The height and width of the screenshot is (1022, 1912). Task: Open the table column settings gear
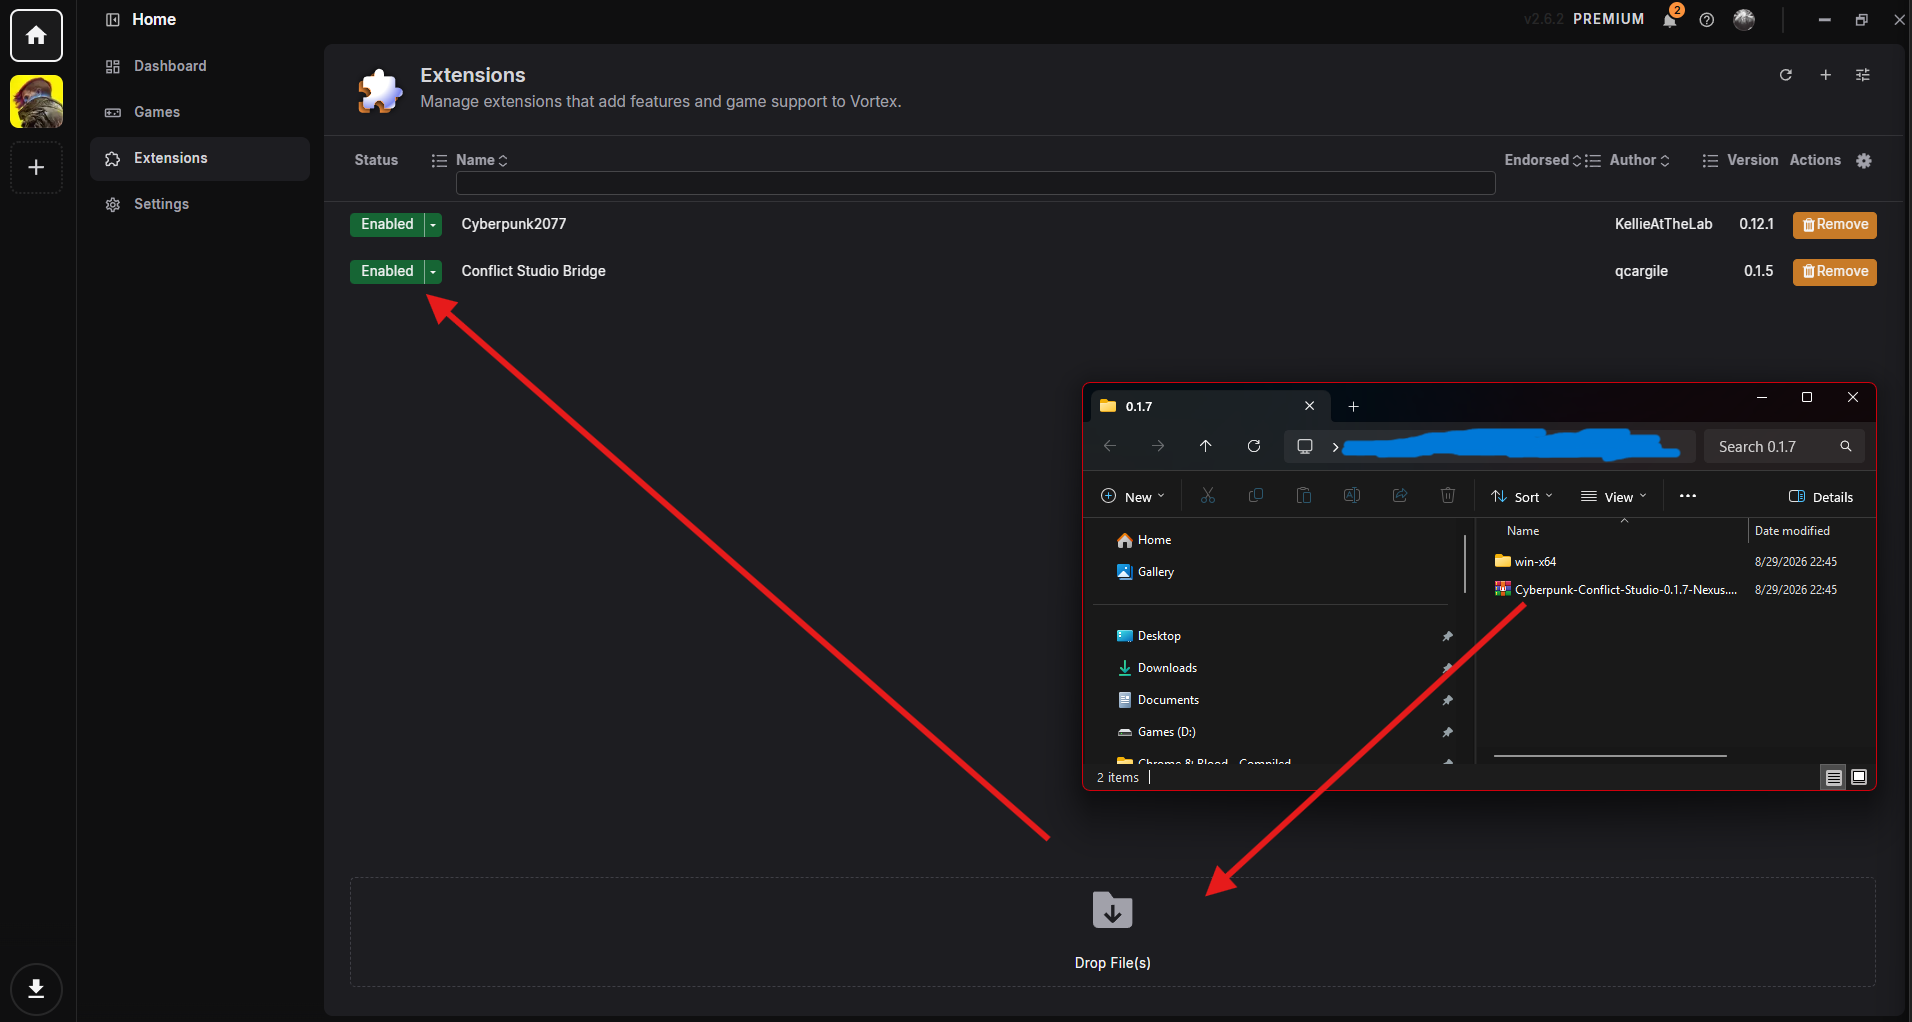tap(1864, 161)
